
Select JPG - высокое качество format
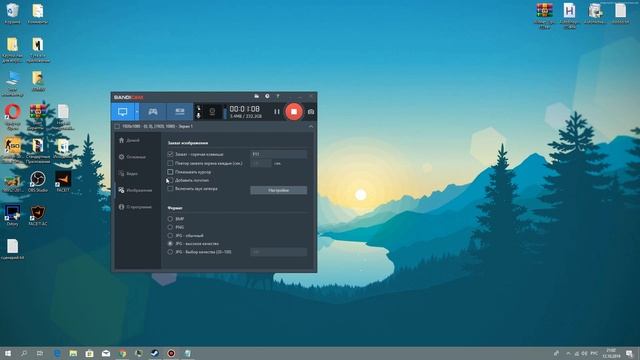click(x=170, y=244)
